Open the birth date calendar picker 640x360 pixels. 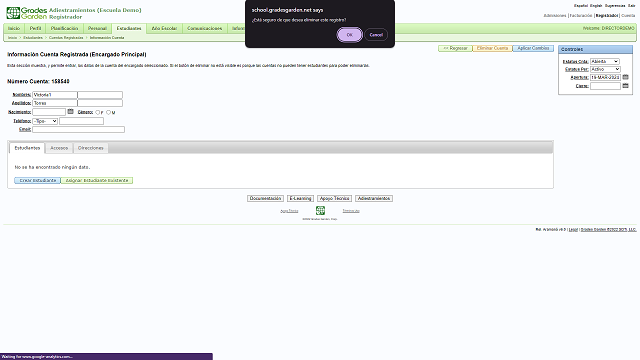[70, 111]
